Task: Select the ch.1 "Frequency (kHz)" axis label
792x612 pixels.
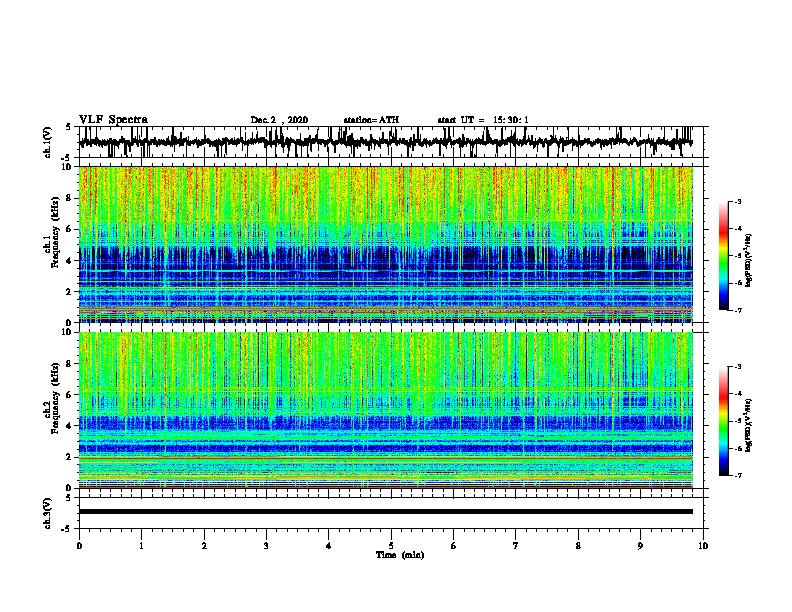Action: click(x=55, y=233)
